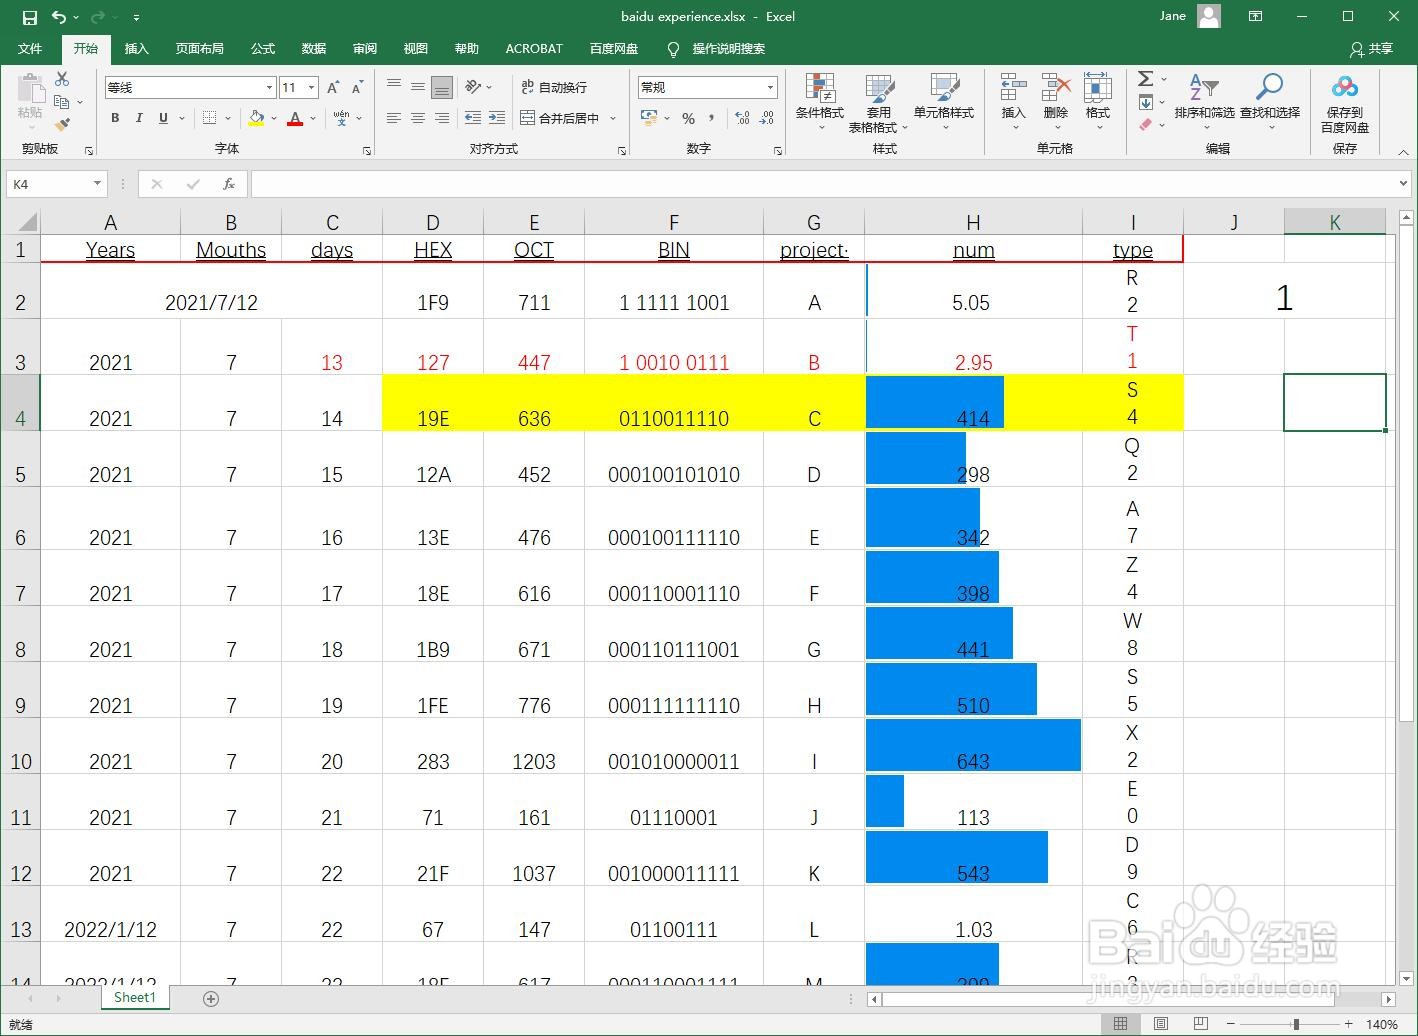Increase font size with the large A
1418x1036 pixels.
(333, 88)
